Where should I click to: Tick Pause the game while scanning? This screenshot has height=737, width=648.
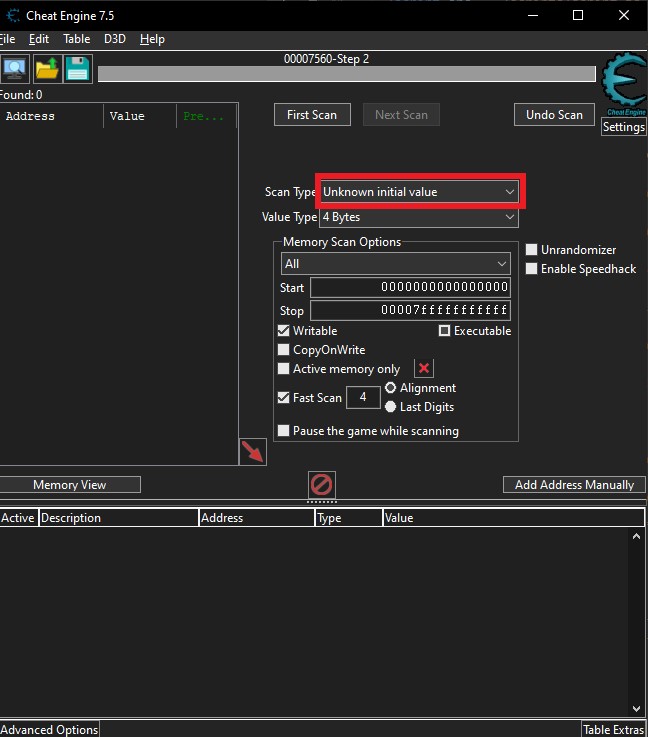tap(285, 431)
